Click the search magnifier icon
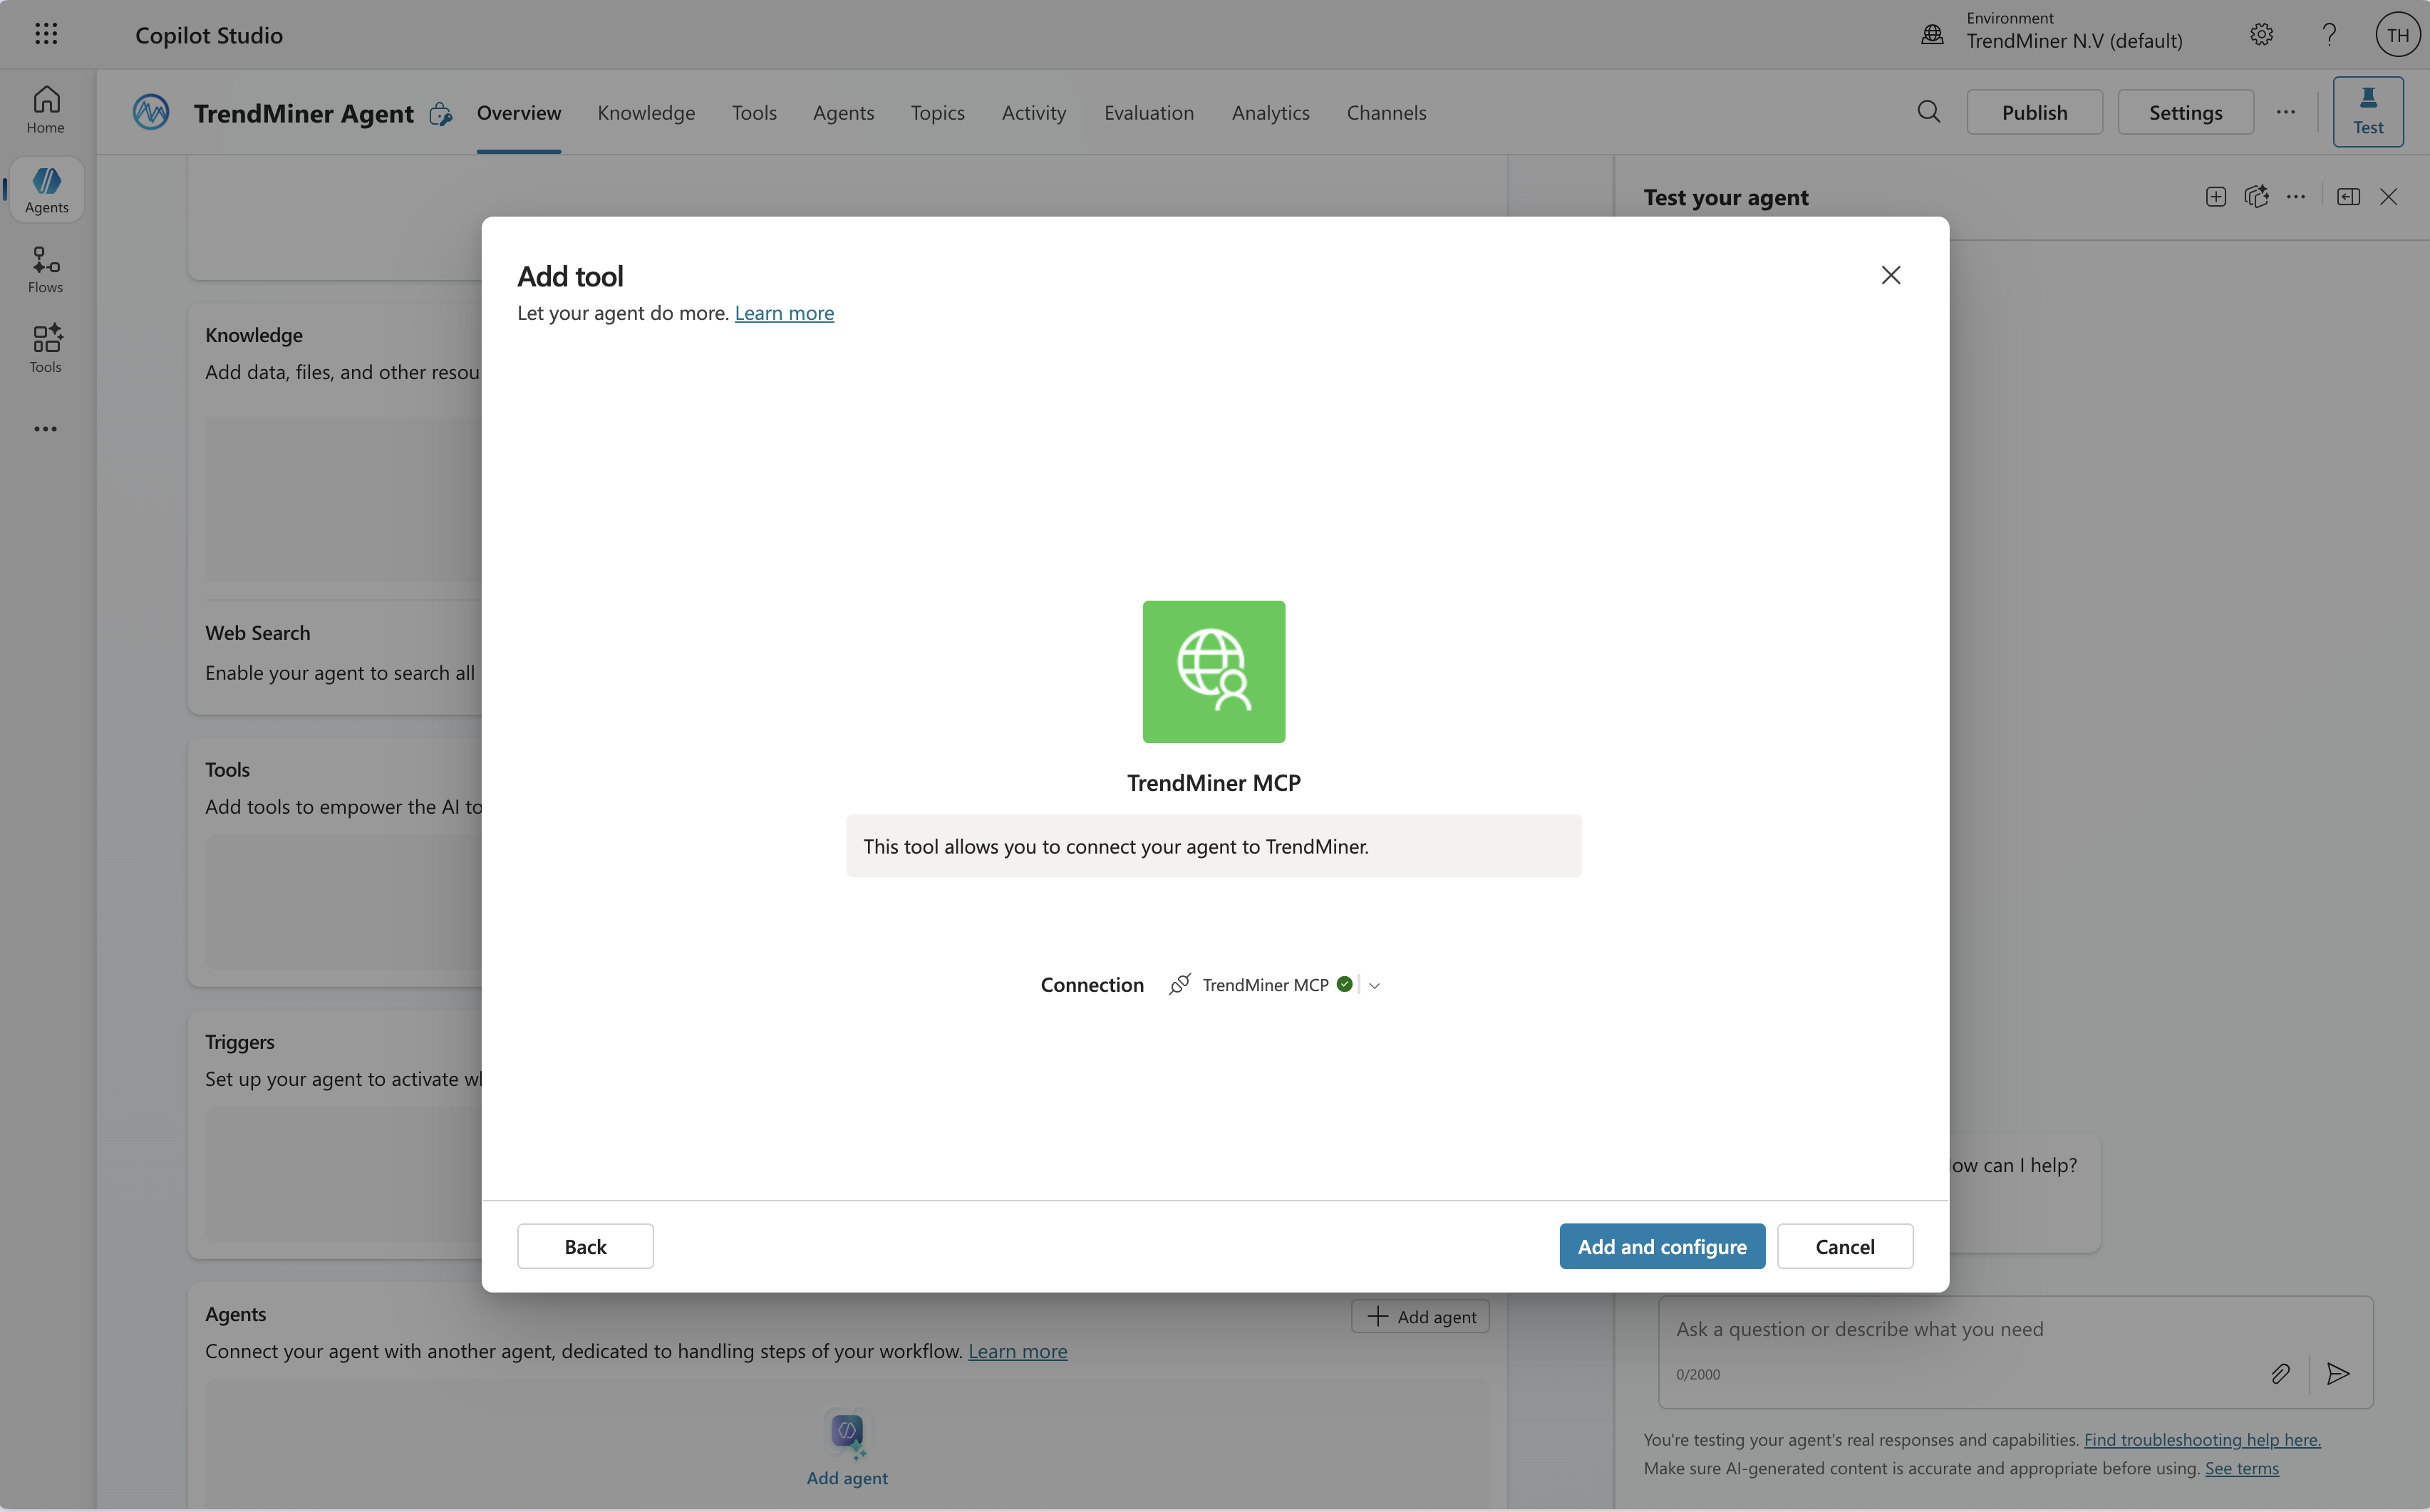The image size is (2430, 1512). tap(1929, 112)
